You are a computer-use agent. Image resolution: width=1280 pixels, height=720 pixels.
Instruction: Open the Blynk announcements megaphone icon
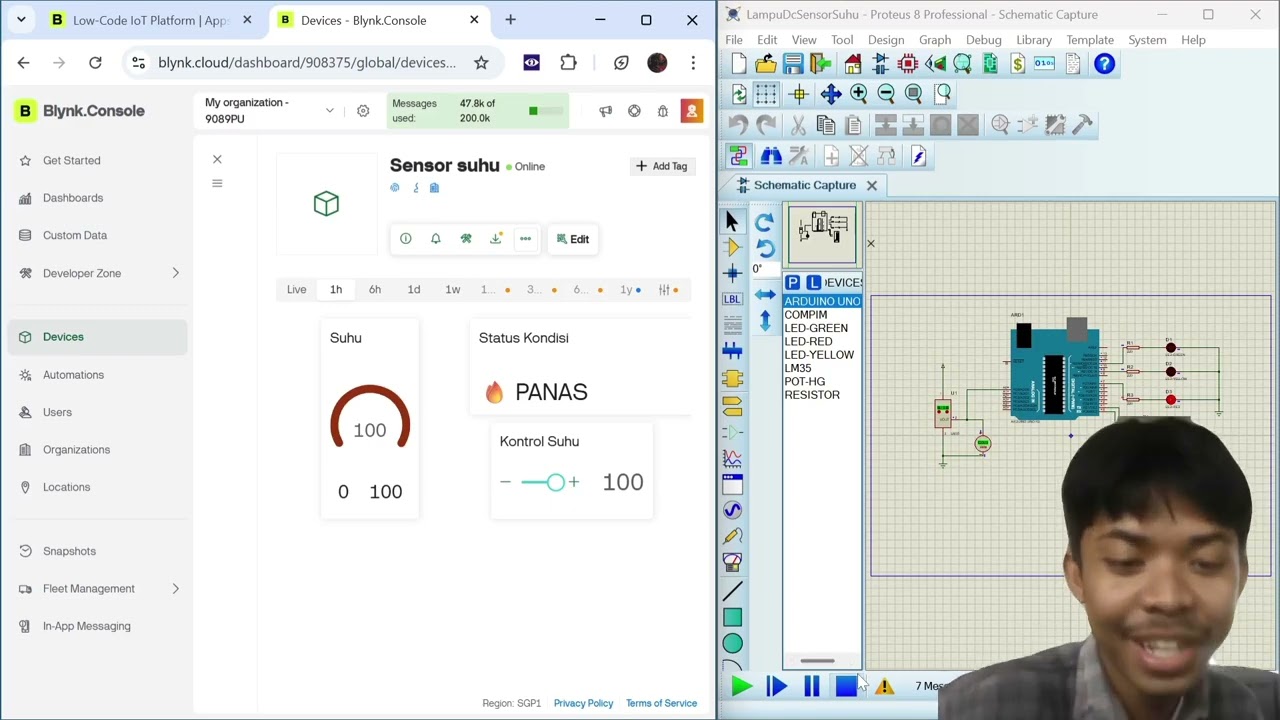(x=605, y=111)
